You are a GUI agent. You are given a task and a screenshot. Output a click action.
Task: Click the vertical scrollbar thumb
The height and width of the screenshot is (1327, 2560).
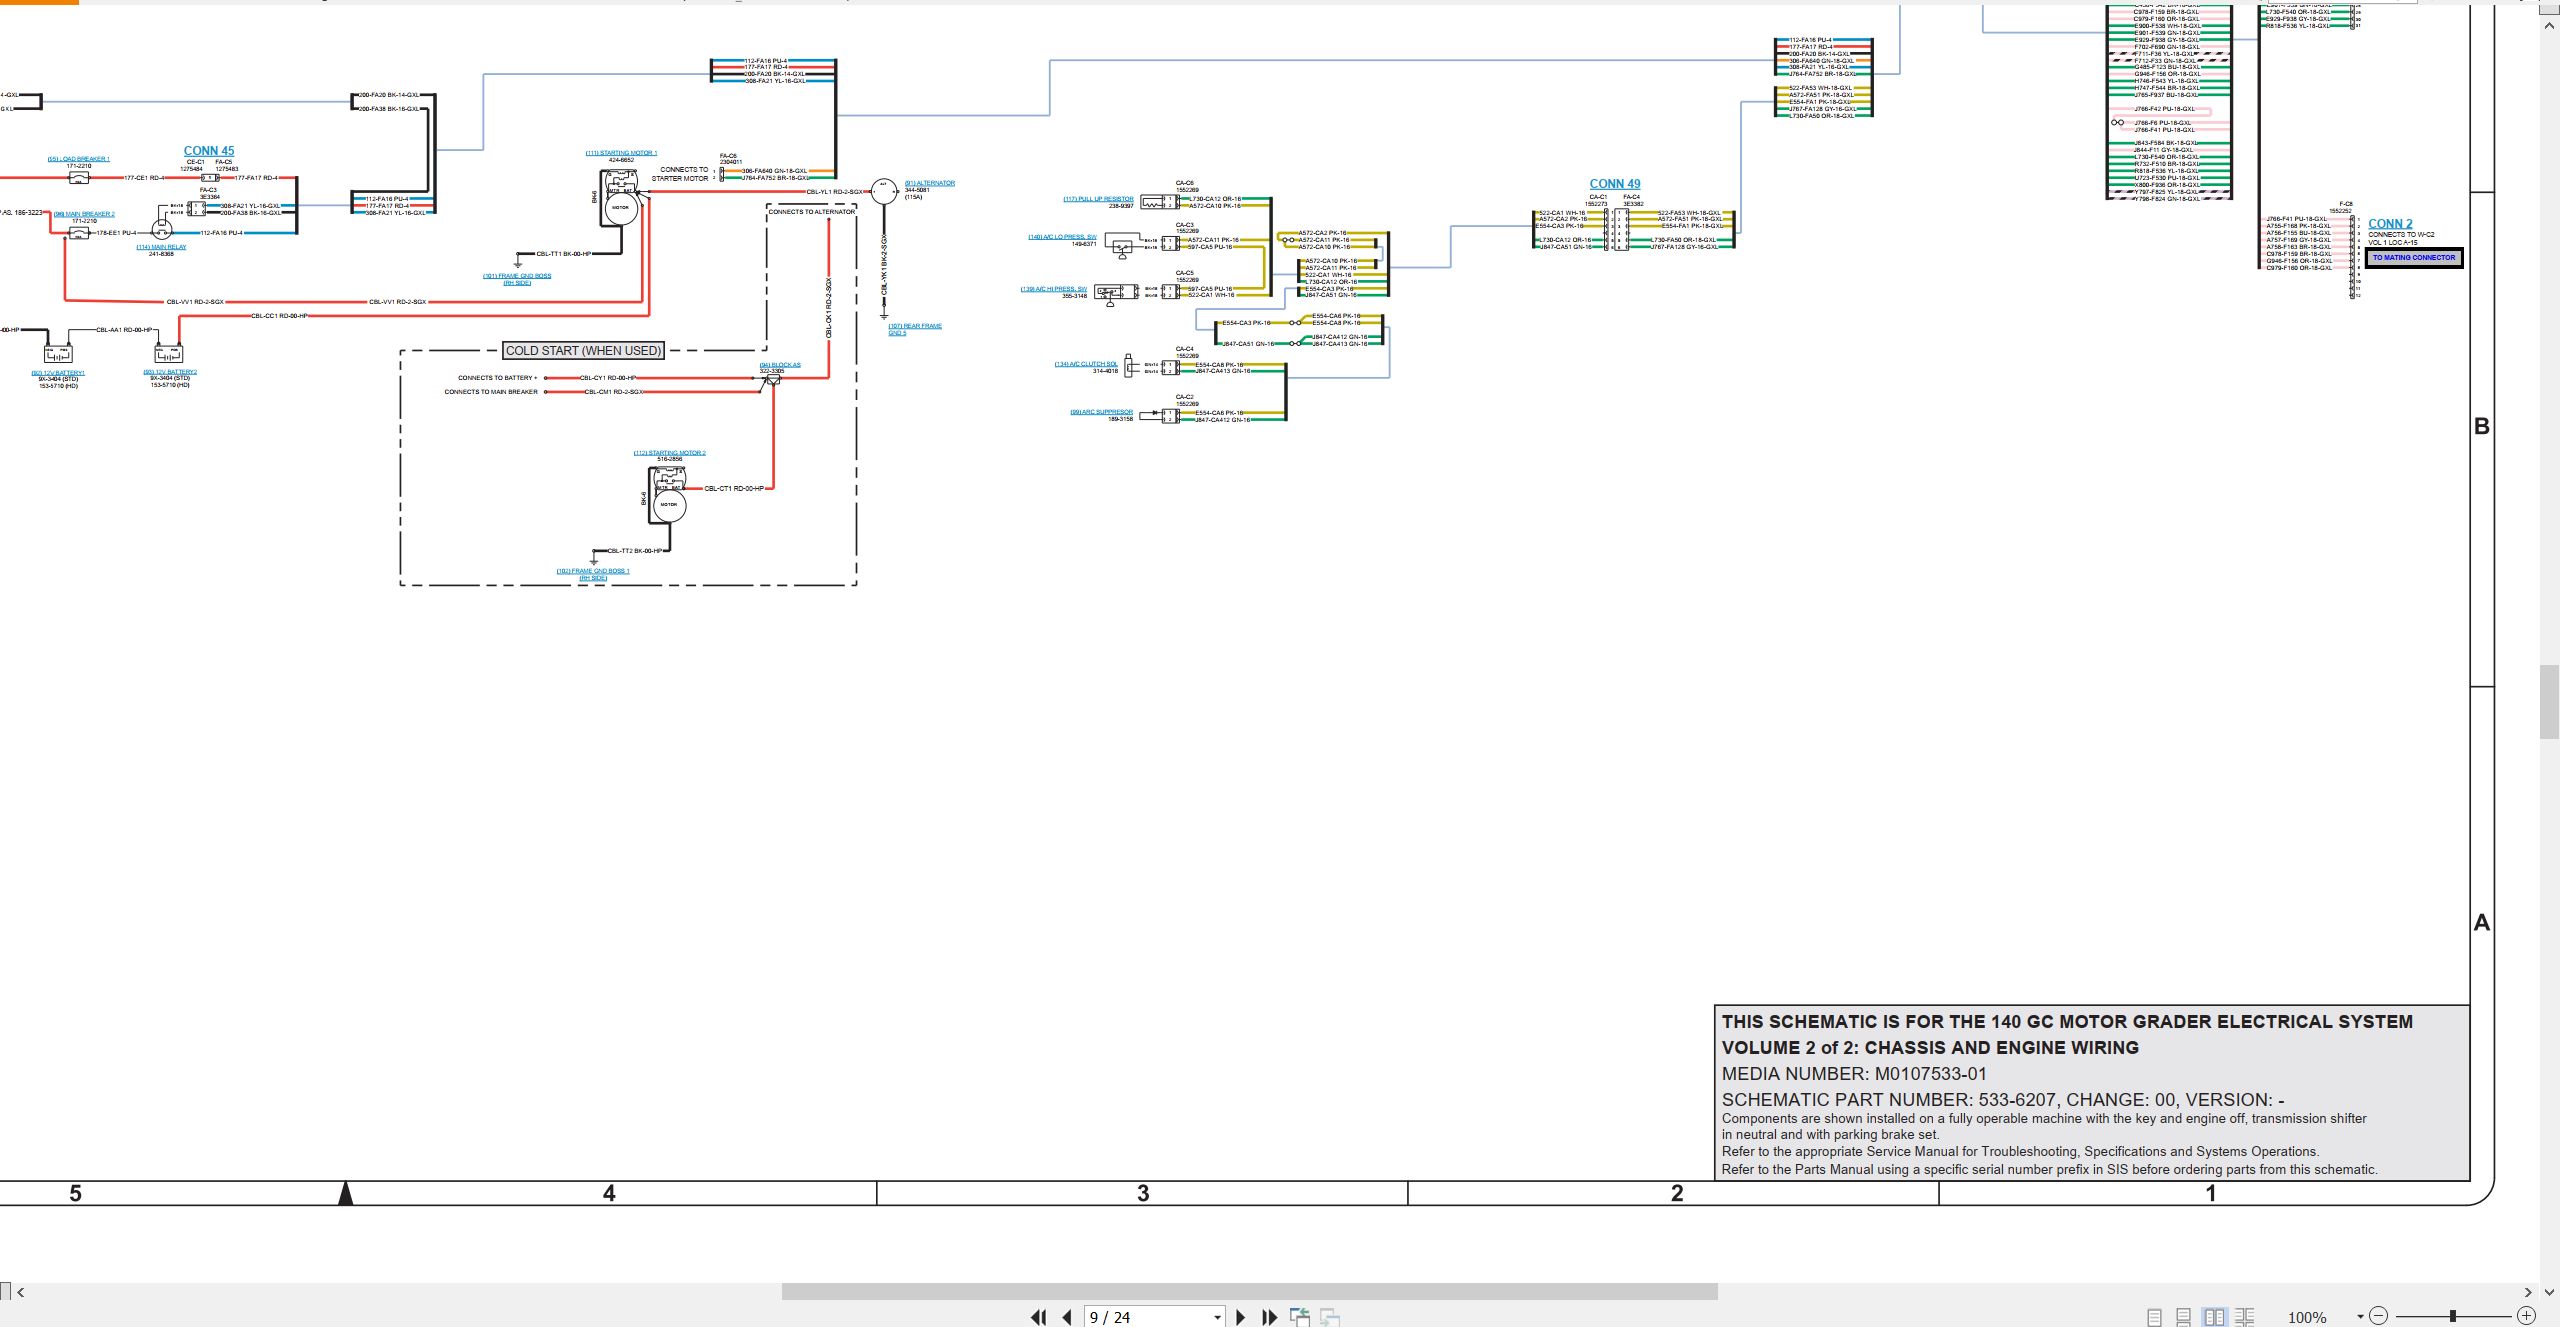point(2550,701)
